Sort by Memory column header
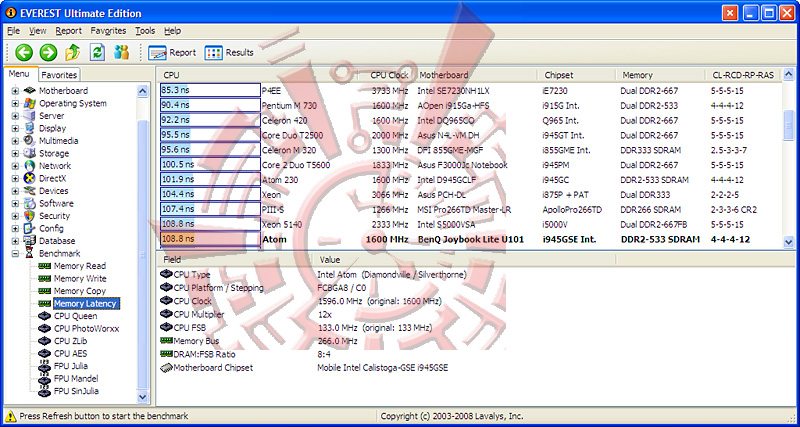 pyautogui.click(x=661, y=75)
